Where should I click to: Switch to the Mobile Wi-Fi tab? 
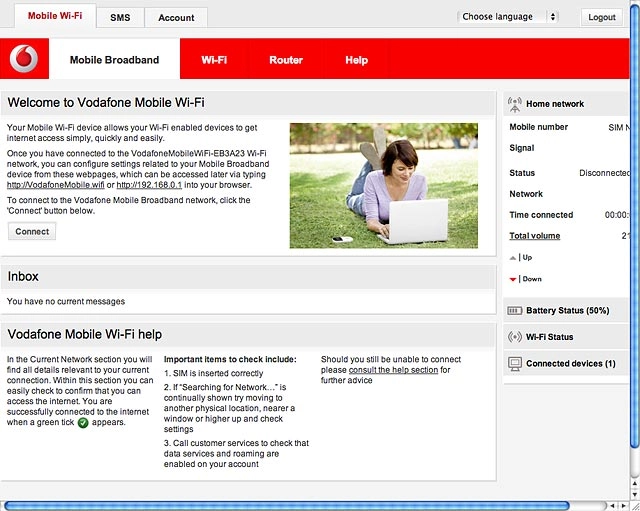coord(55,16)
